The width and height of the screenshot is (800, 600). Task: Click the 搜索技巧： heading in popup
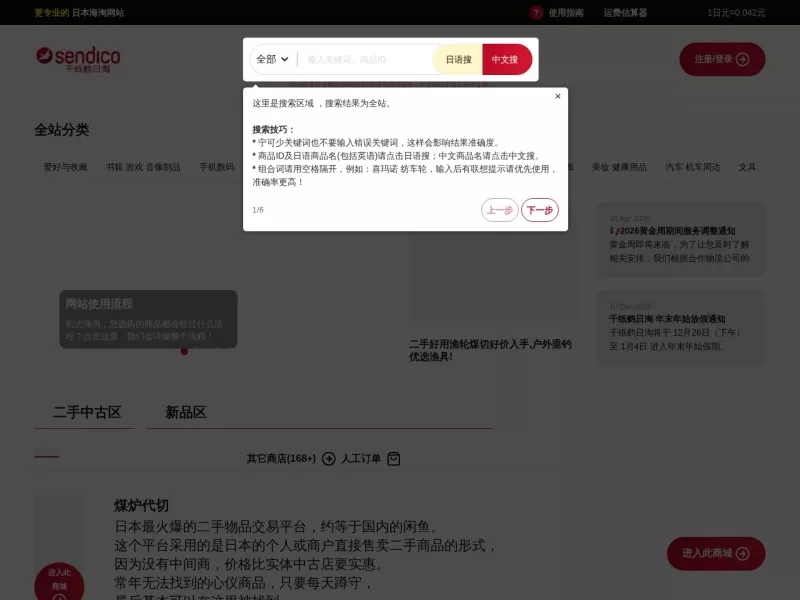click(273, 130)
